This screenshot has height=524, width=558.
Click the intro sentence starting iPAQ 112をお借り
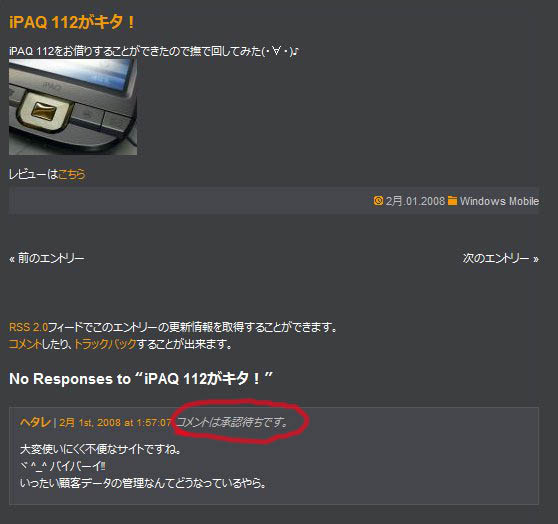(154, 51)
